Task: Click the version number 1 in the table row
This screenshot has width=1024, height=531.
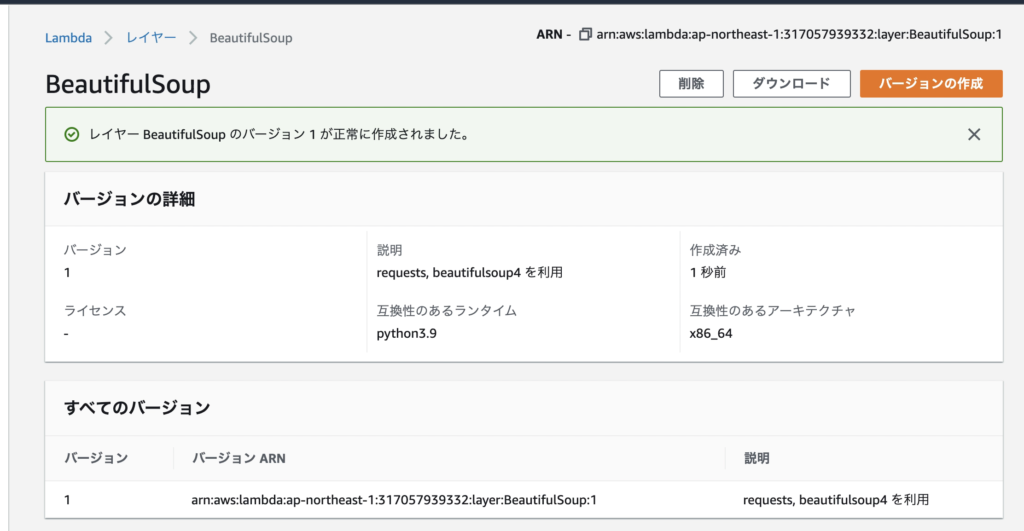Action: [x=67, y=500]
